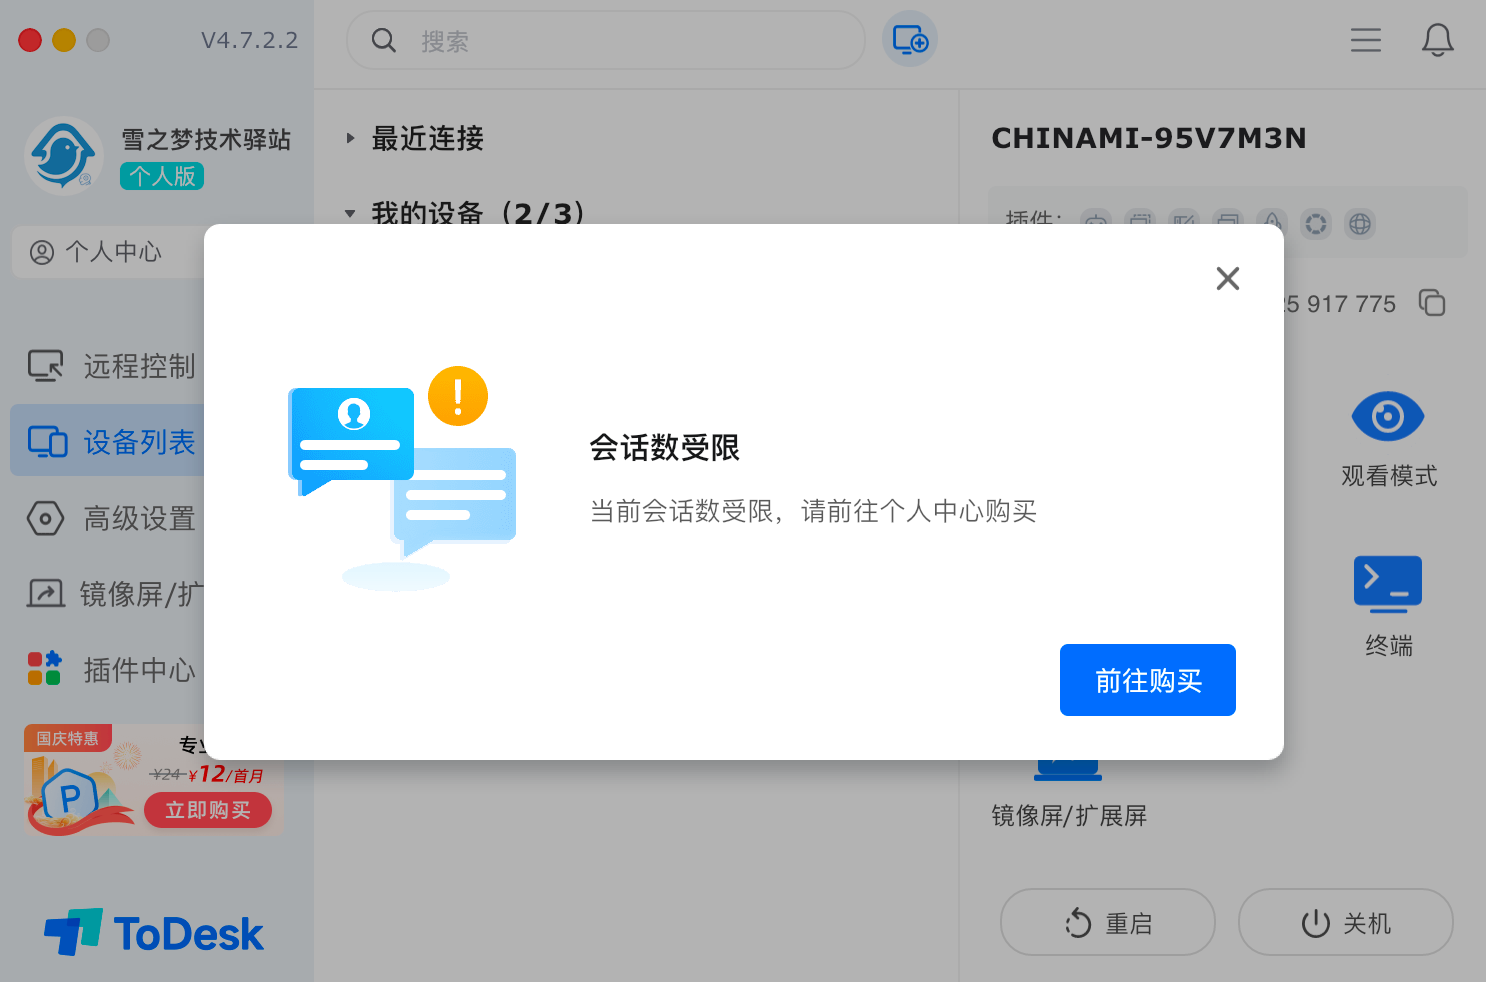Open the hamburger menu icon
1486x982 pixels.
(x=1365, y=40)
